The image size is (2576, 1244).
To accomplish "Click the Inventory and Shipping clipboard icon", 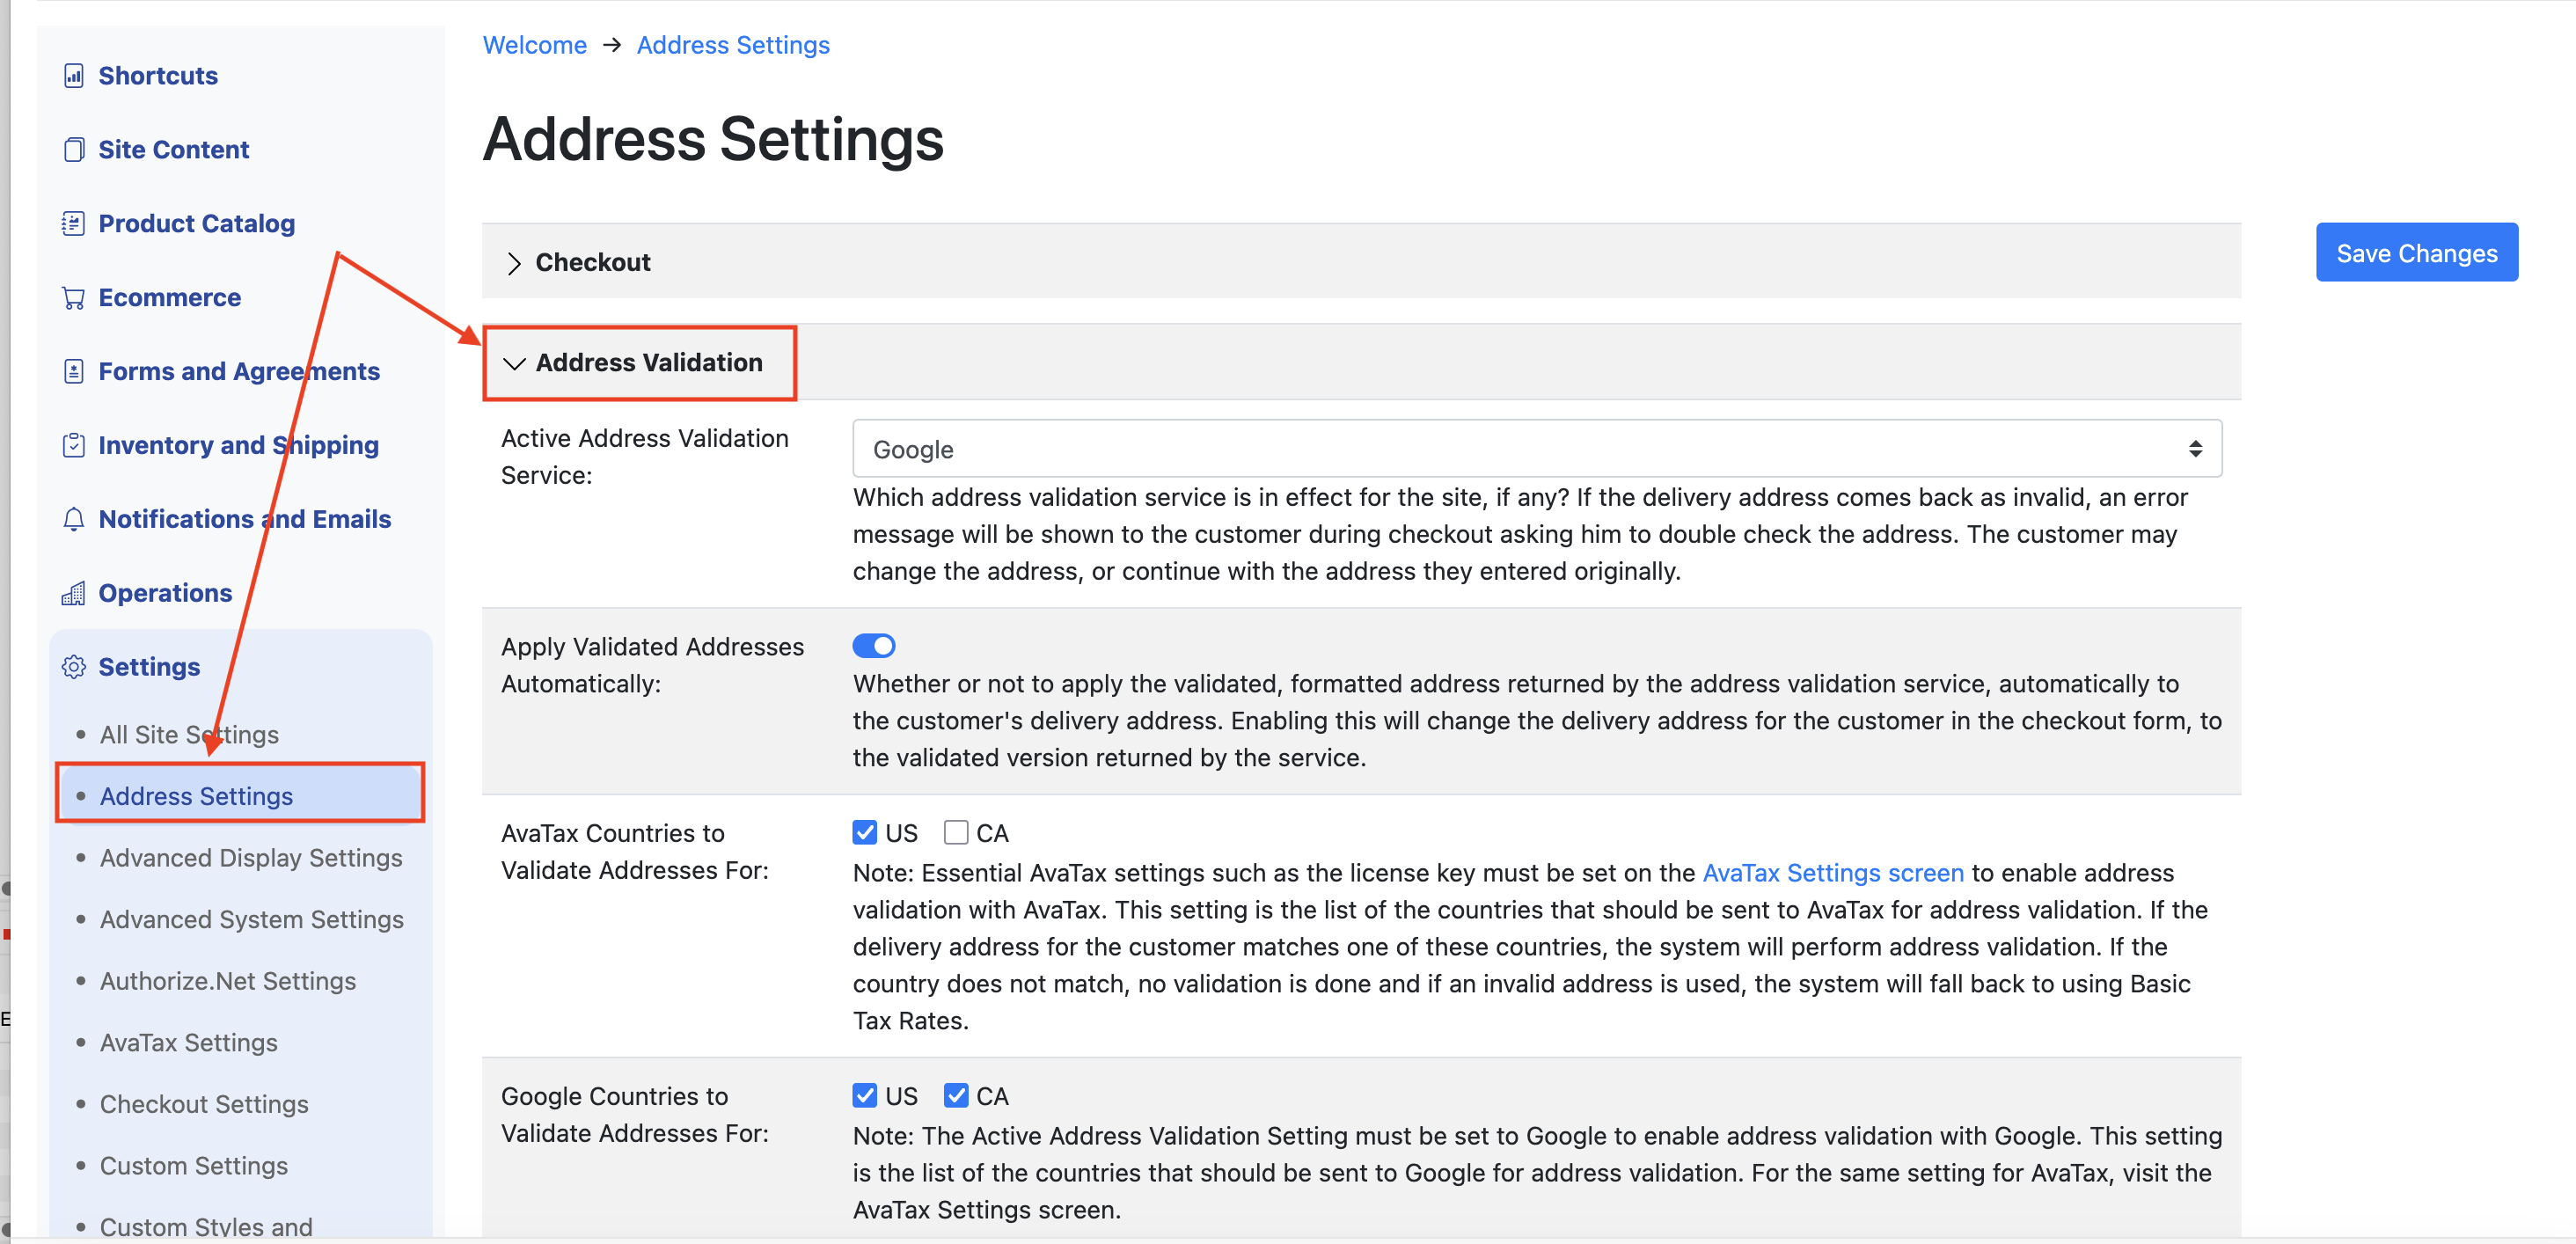I will [73, 446].
